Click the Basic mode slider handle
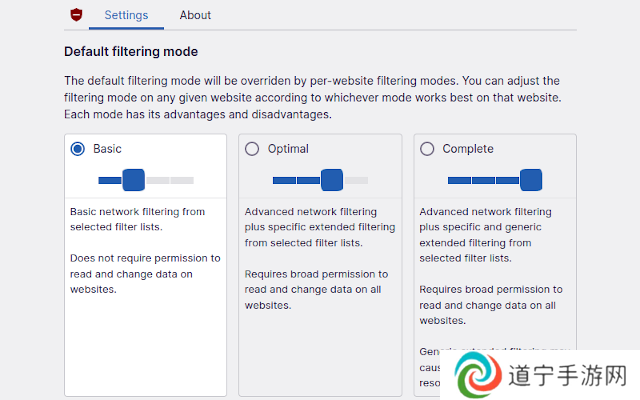Viewport: 640px width, 400px height. point(133,180)
